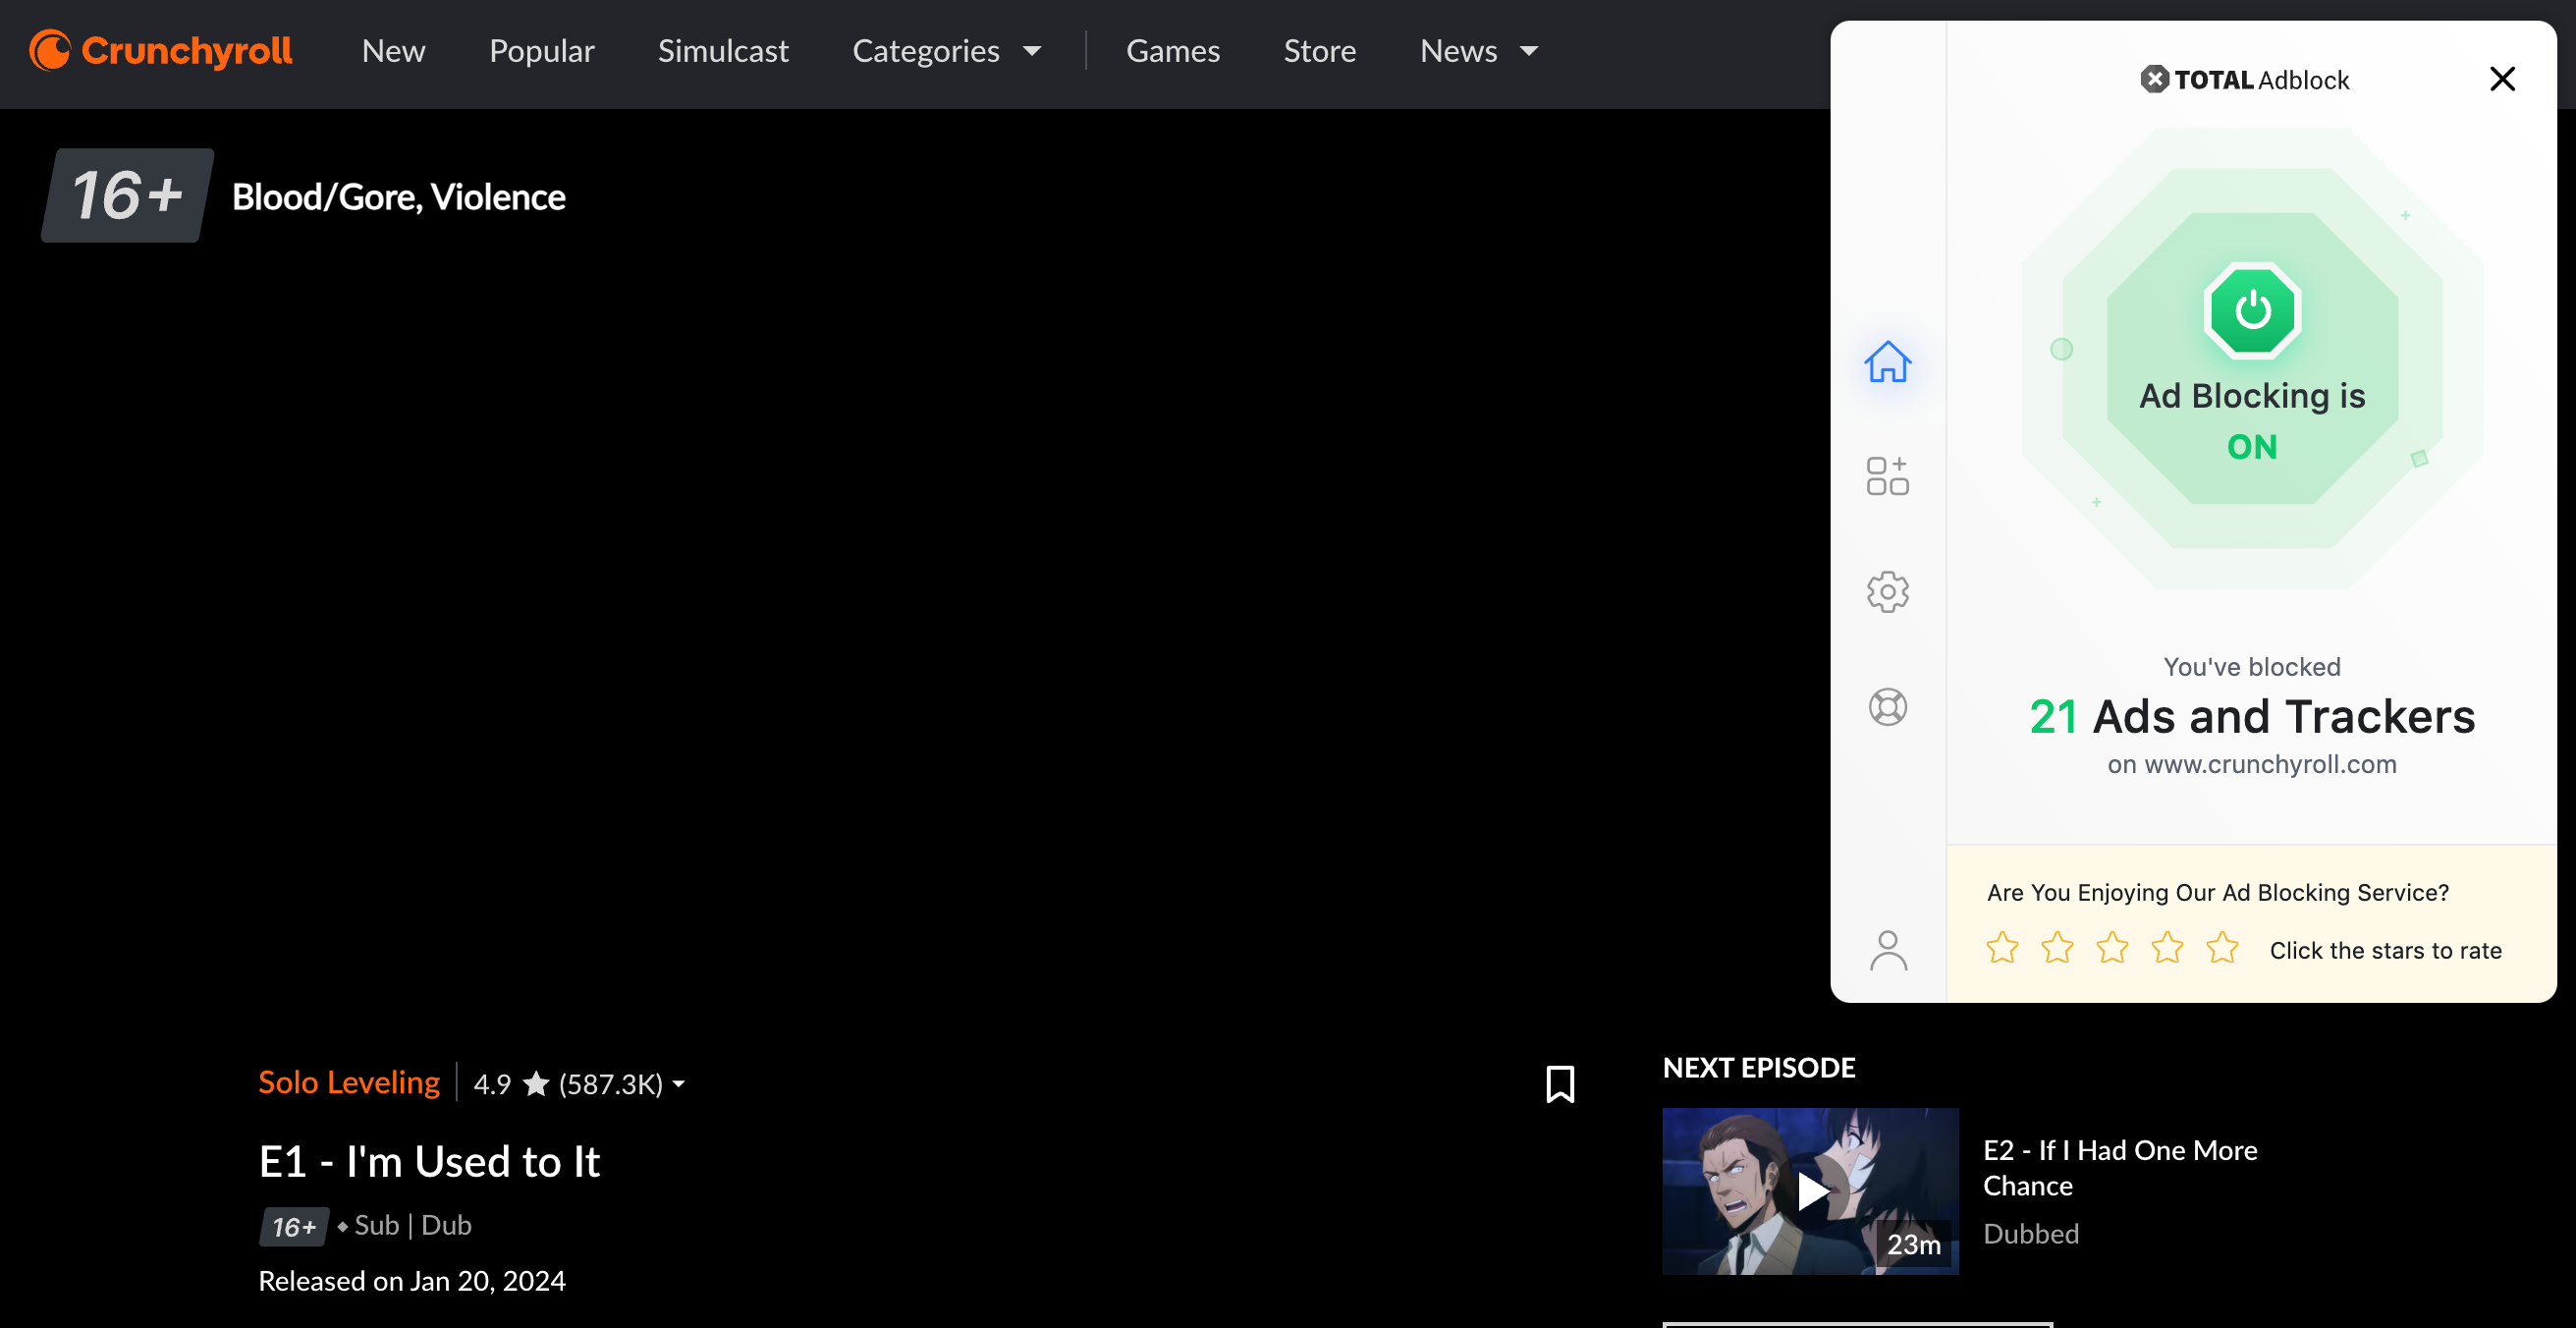Viewport: 2576px width, 1328px height.
Task: Click the 'Dubbed' label under next episode
Action: click(x=2030, y=1233)
